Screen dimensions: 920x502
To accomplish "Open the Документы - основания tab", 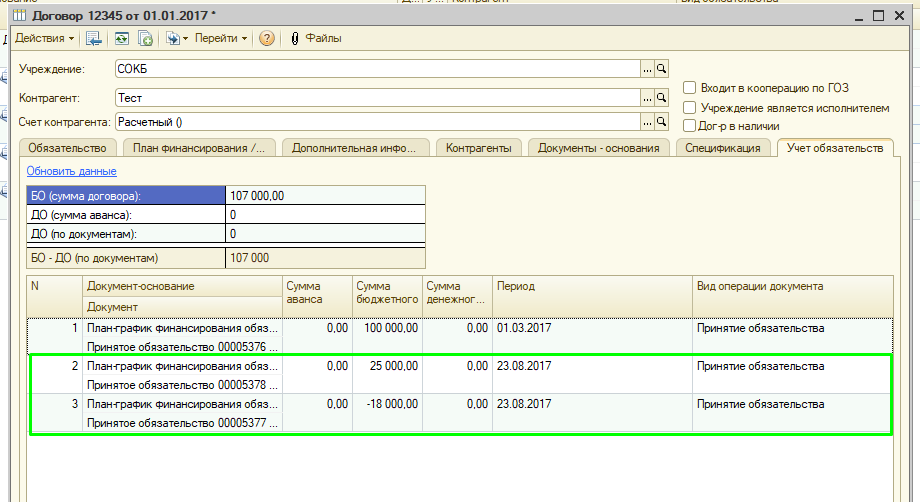I will click(x=598, y=148).
